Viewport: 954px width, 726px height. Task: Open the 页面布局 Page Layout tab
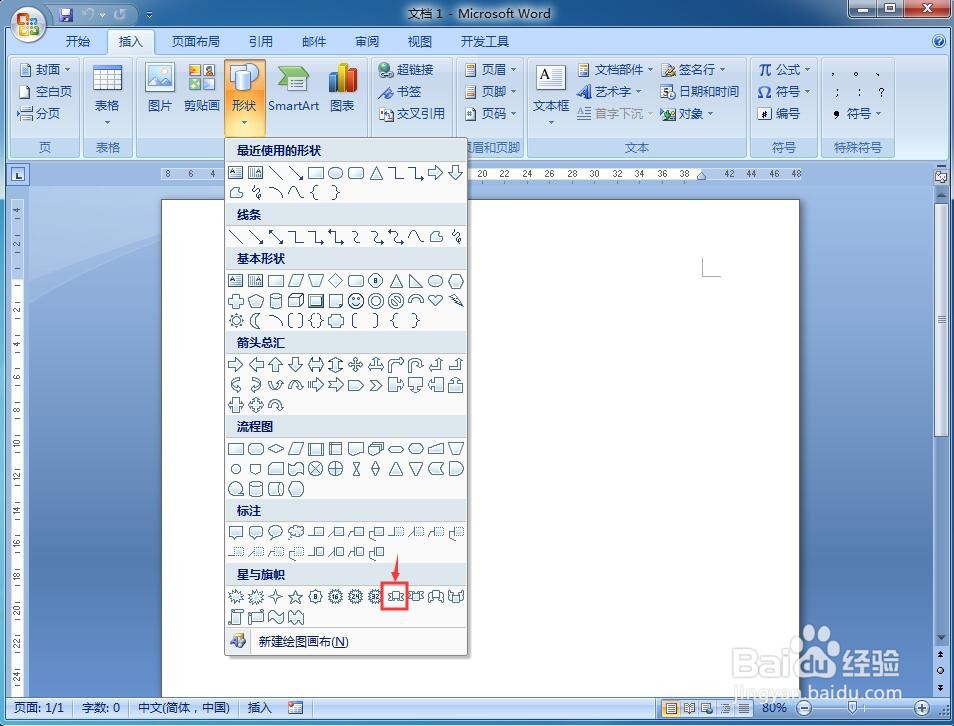(196, 41)
